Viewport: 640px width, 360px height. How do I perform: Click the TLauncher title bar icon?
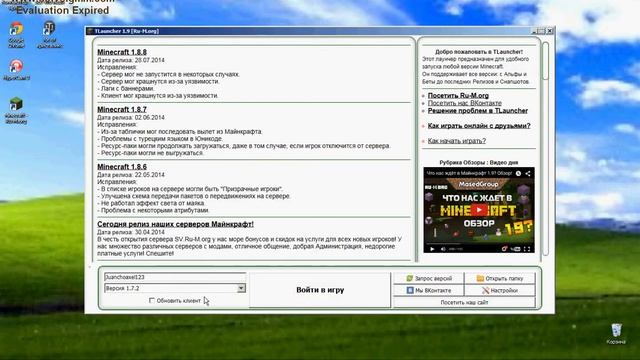[90, 31]
